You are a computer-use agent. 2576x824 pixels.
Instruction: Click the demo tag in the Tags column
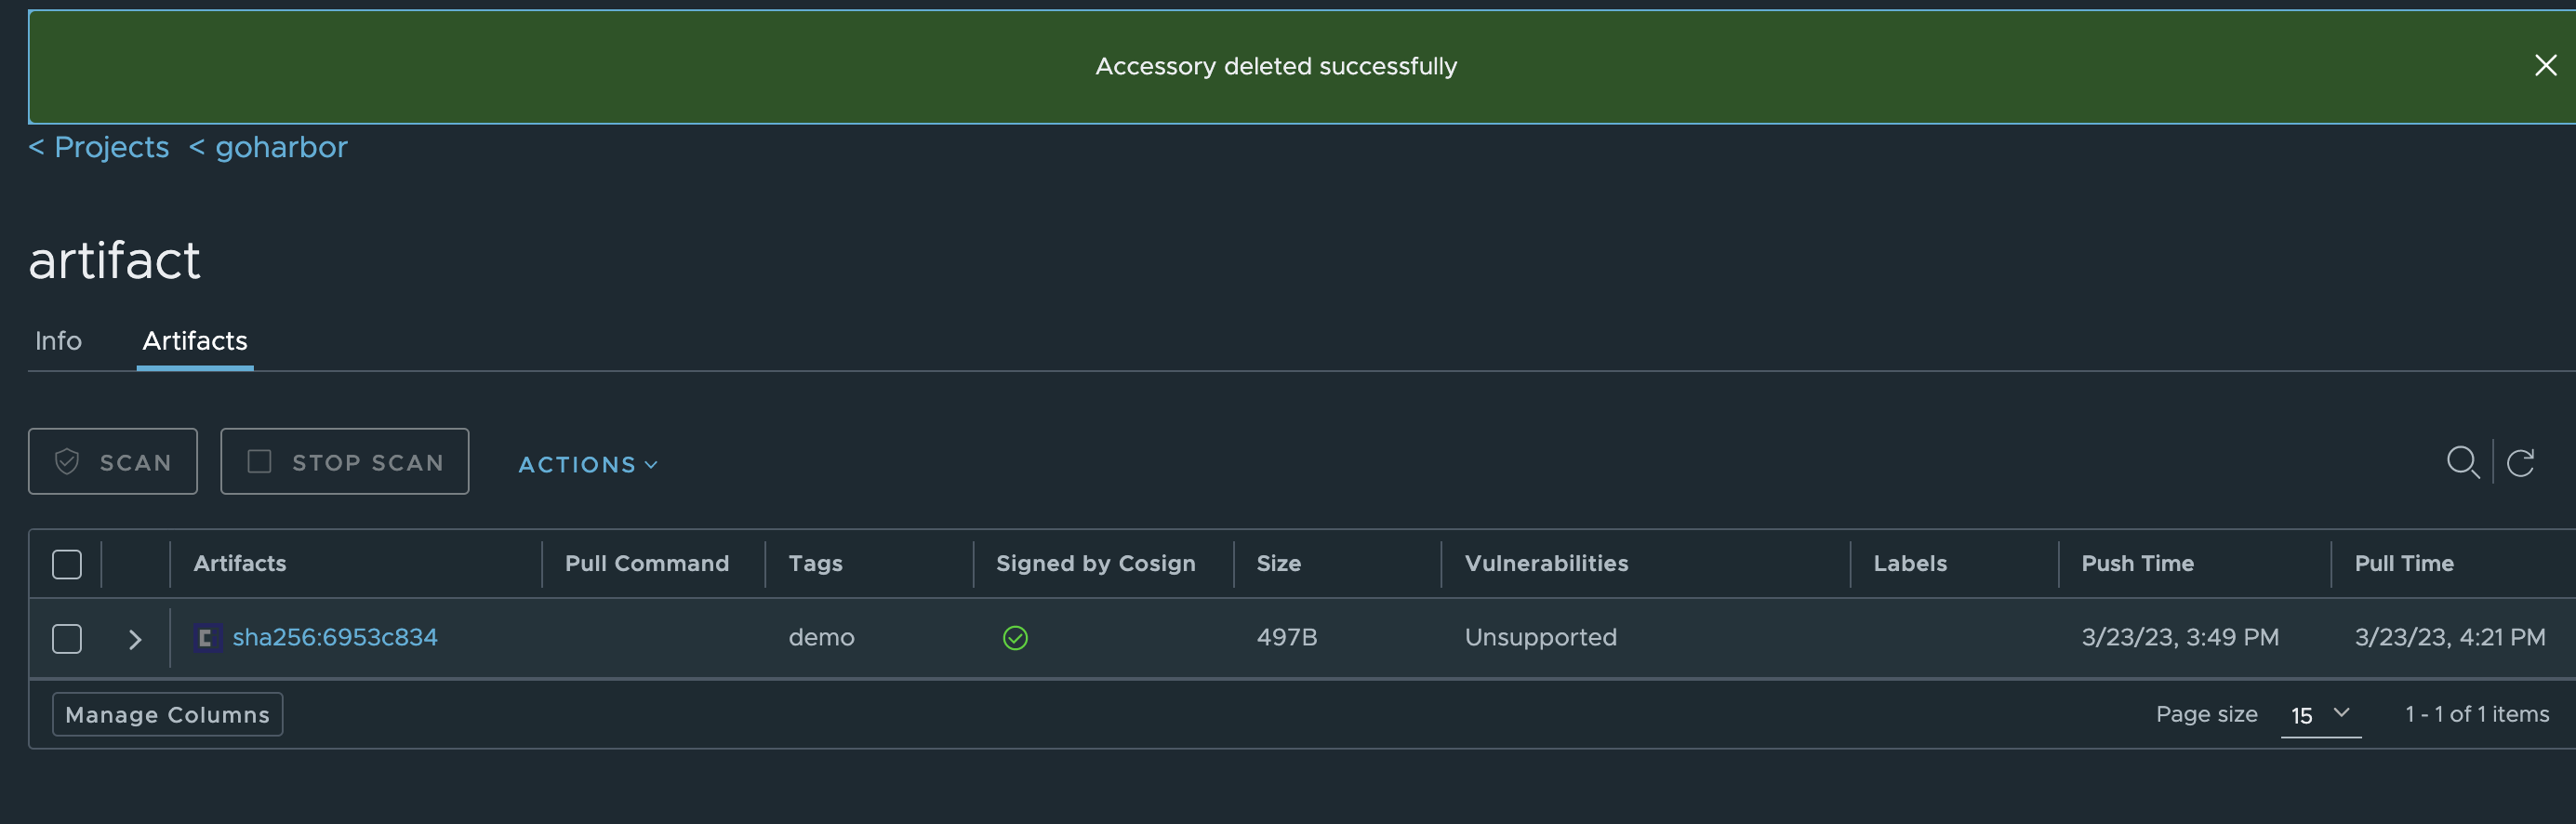(821, 637)
